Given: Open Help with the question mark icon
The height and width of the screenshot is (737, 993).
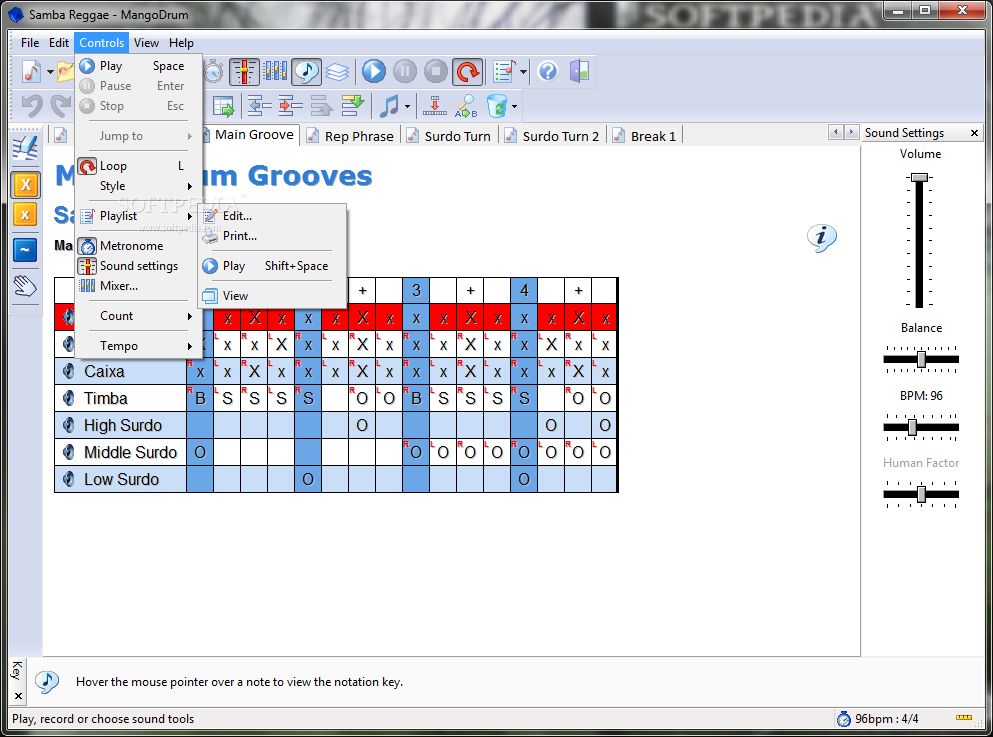Looking at the screenshot, I should [548, 72].
